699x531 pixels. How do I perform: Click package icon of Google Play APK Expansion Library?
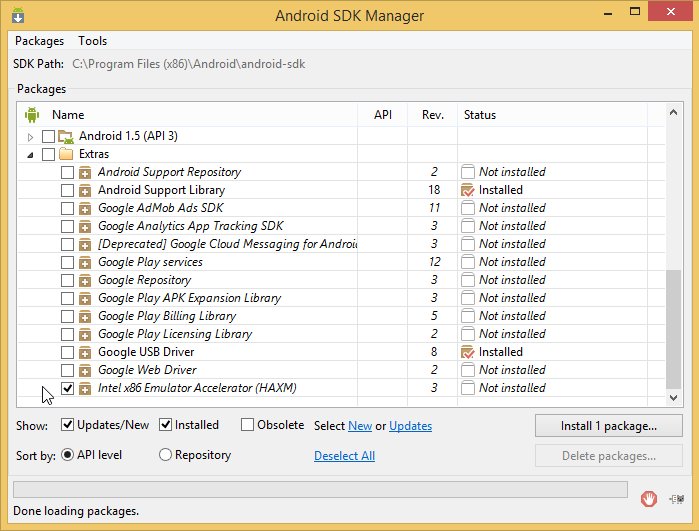click(85, 298)
